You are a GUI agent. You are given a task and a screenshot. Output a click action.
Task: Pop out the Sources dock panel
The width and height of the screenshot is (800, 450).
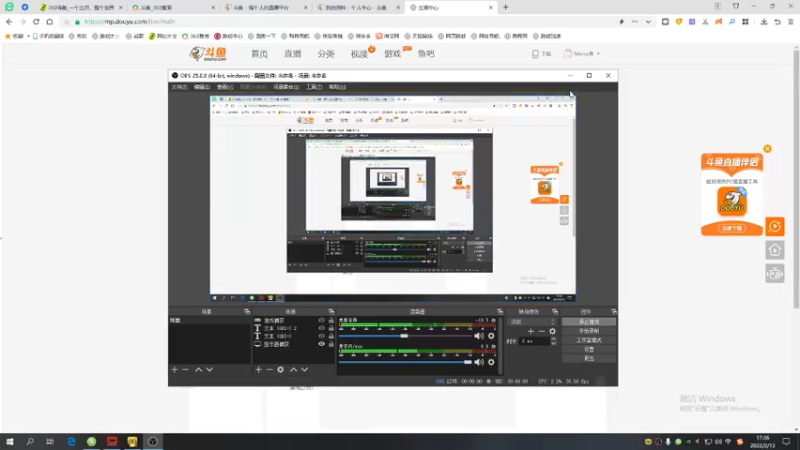click(x=331, y=311)
